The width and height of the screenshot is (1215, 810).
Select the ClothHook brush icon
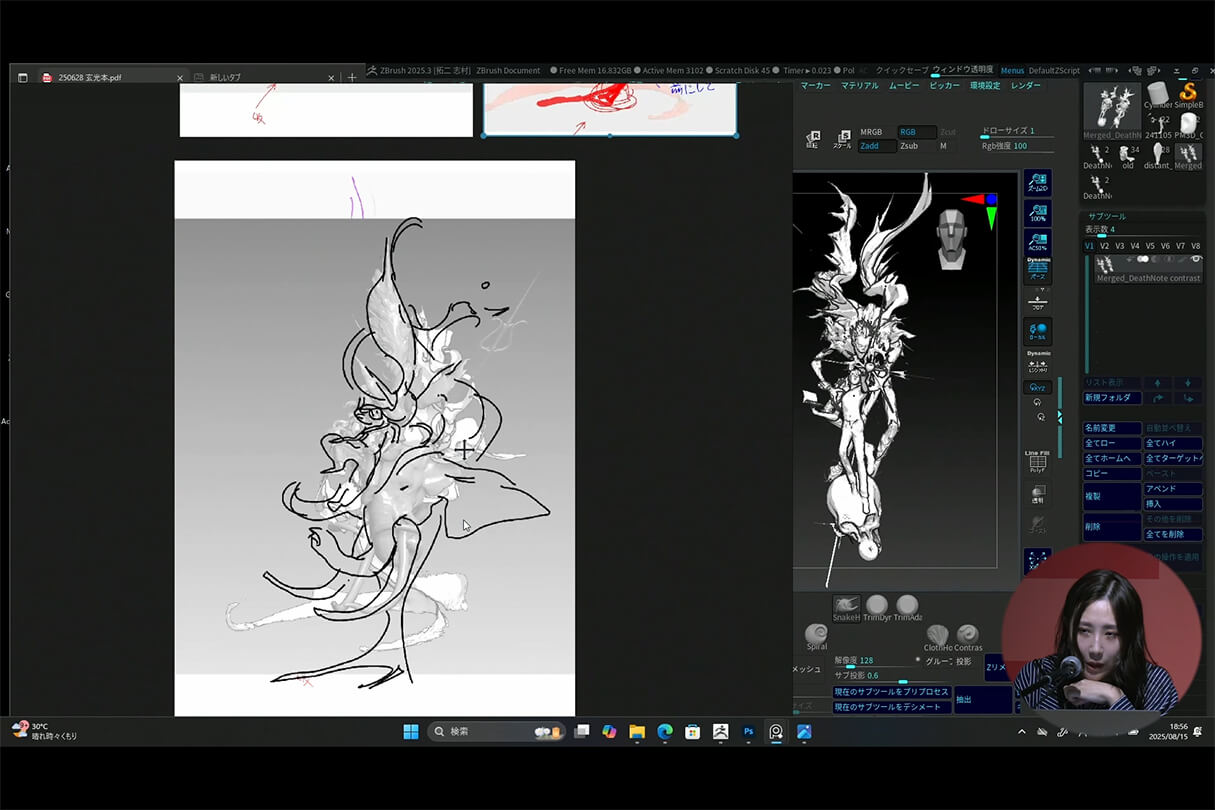(x=937, y=635)
